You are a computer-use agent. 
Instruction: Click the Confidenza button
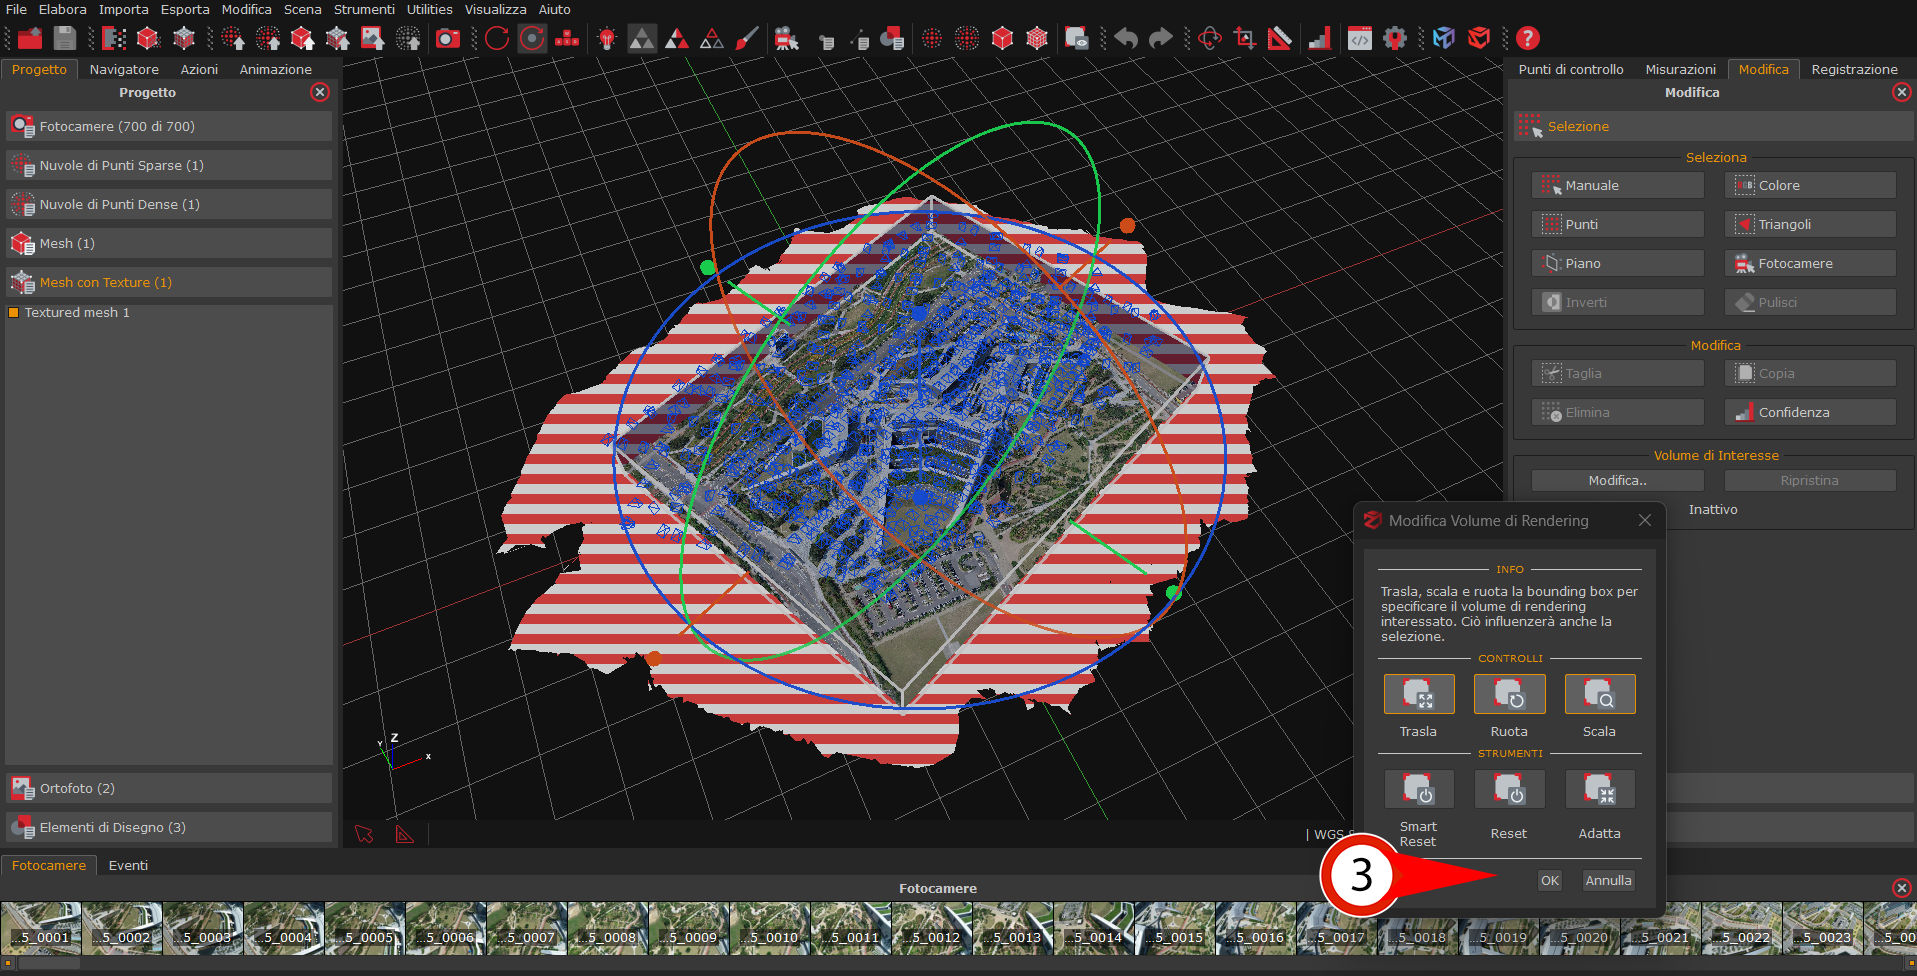coord(1810,413)
